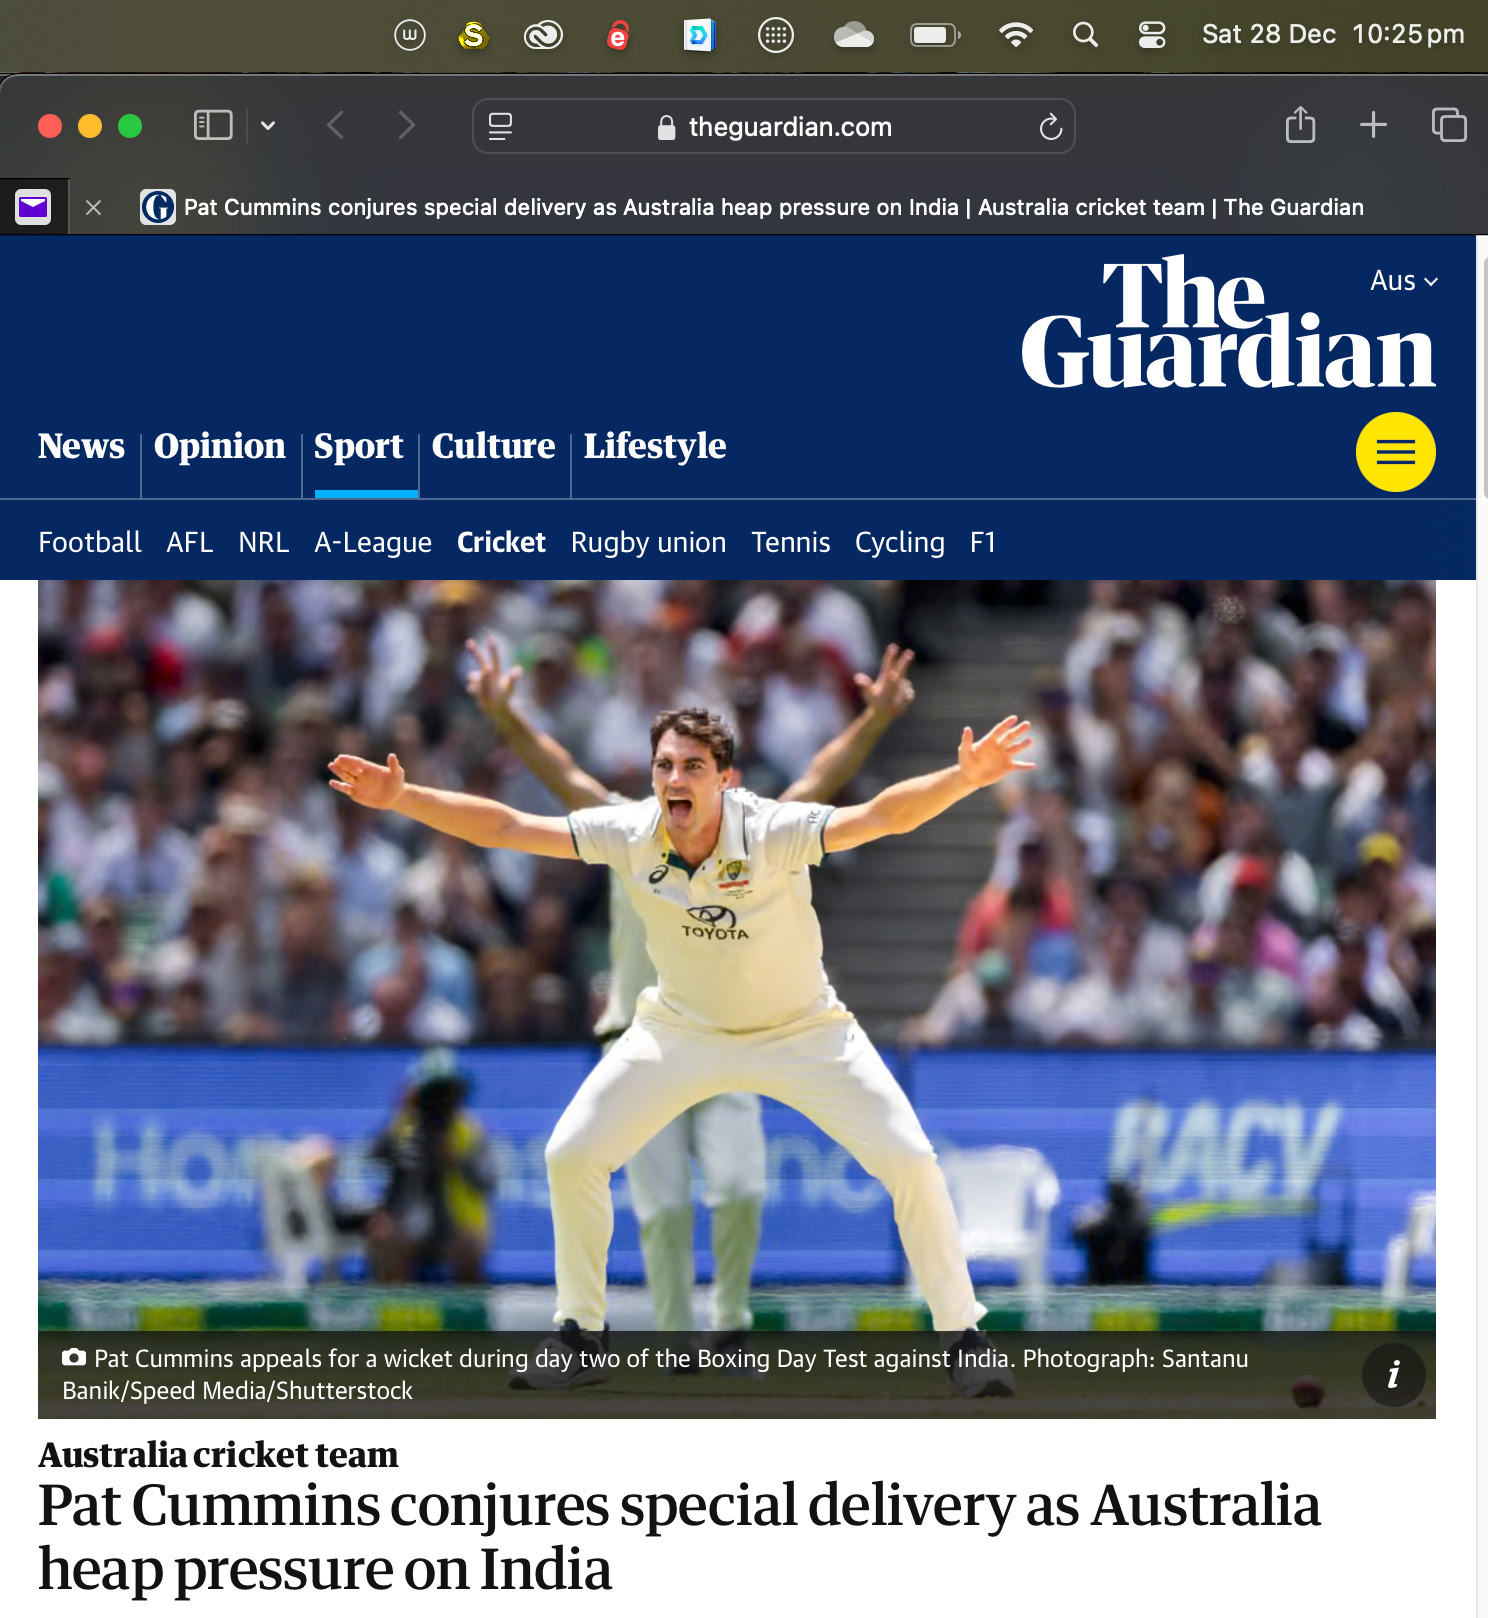1488x1618 pixels.
Task: Show the tab overview icon
Action: pyautogui.click(x=1449, y=125)
